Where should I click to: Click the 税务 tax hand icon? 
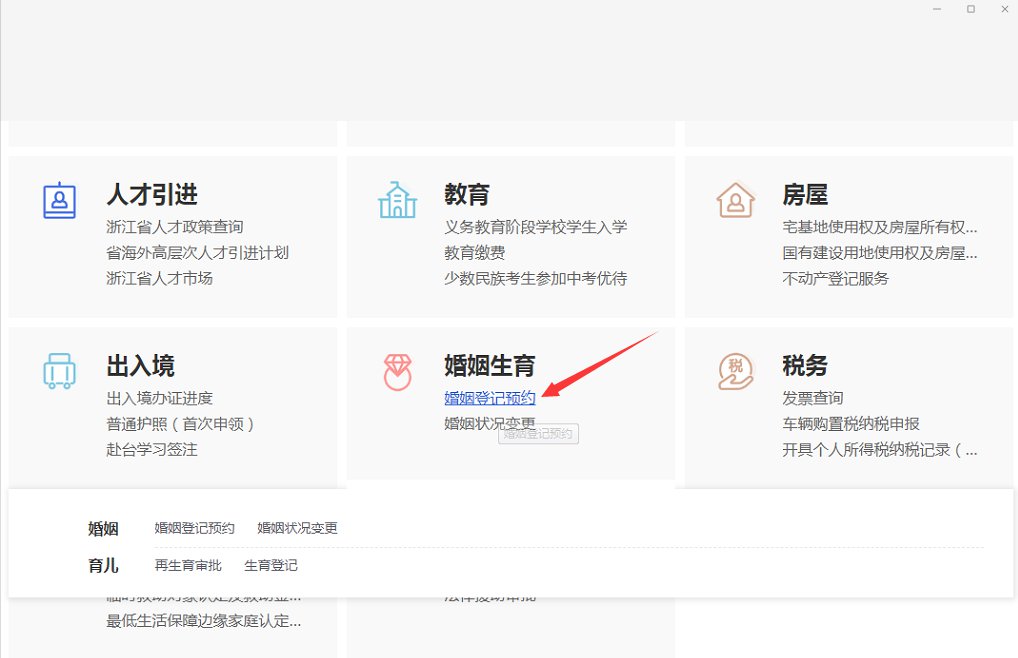[735, 371]
